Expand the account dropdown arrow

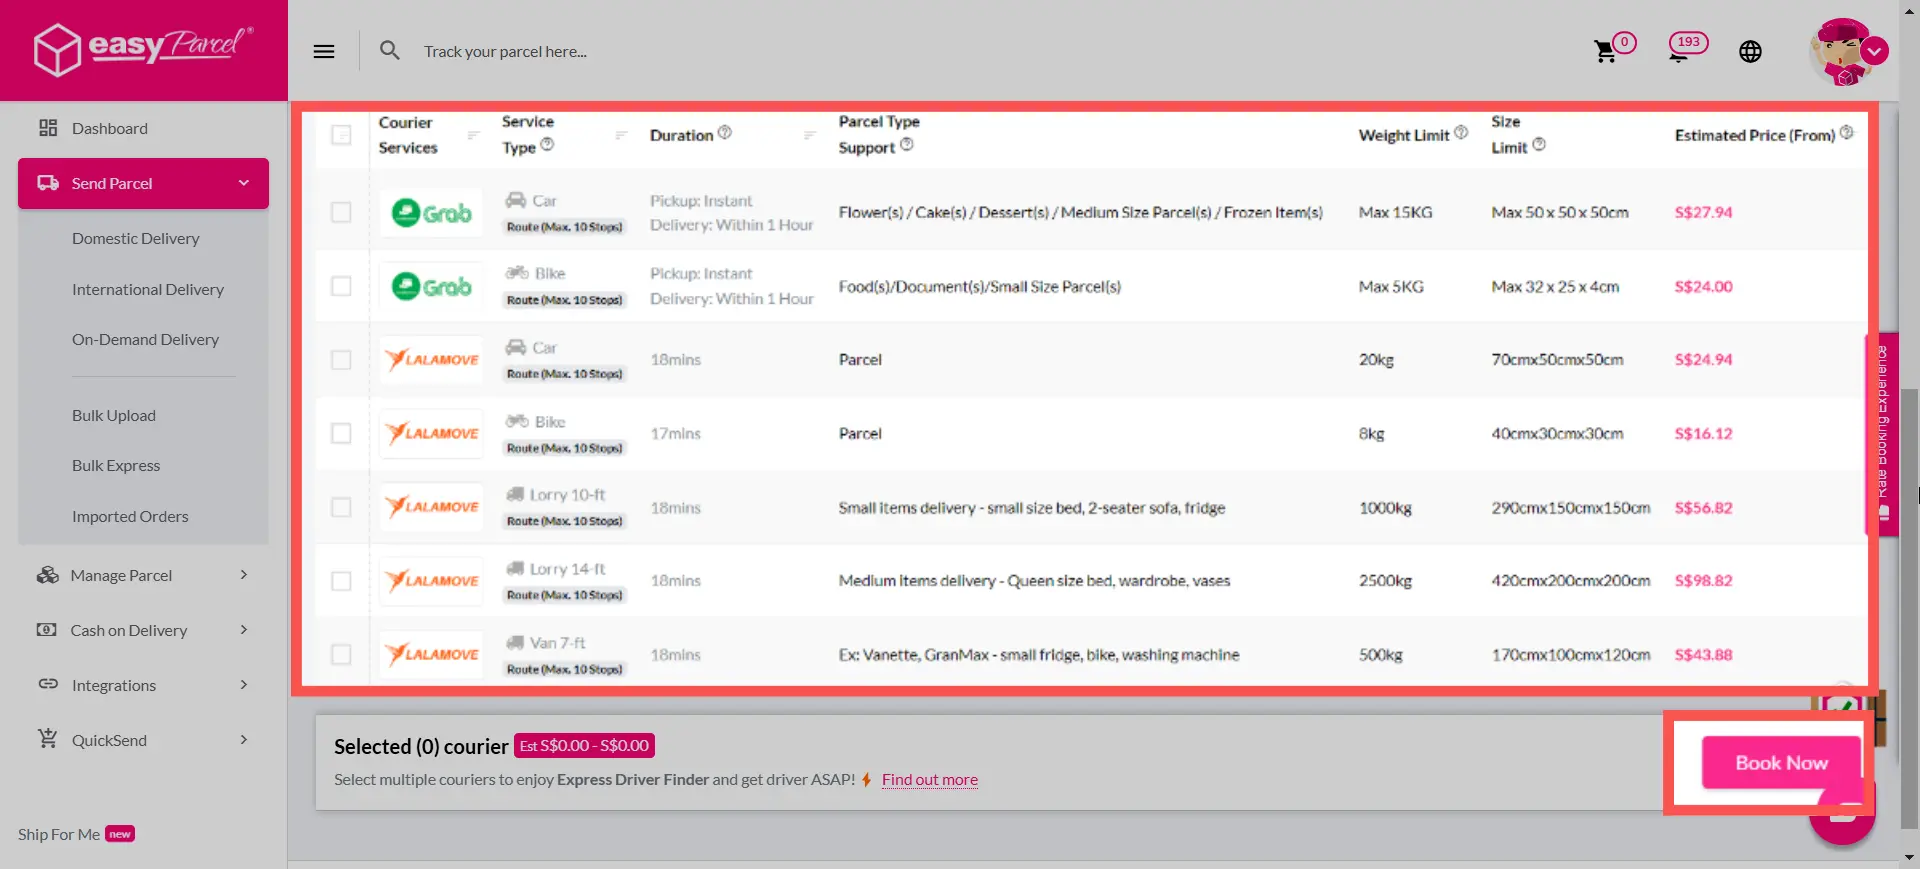coord(1875,51)
